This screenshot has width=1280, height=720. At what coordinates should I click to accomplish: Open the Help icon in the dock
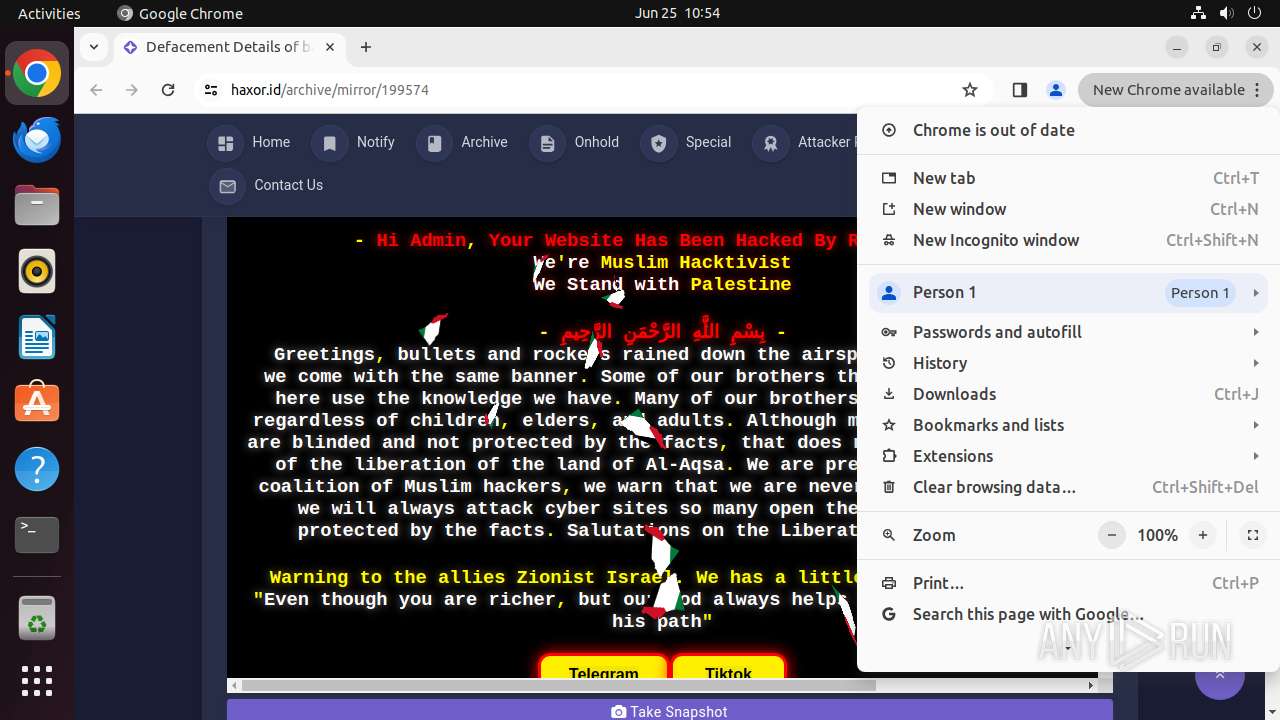pos(37,469)
